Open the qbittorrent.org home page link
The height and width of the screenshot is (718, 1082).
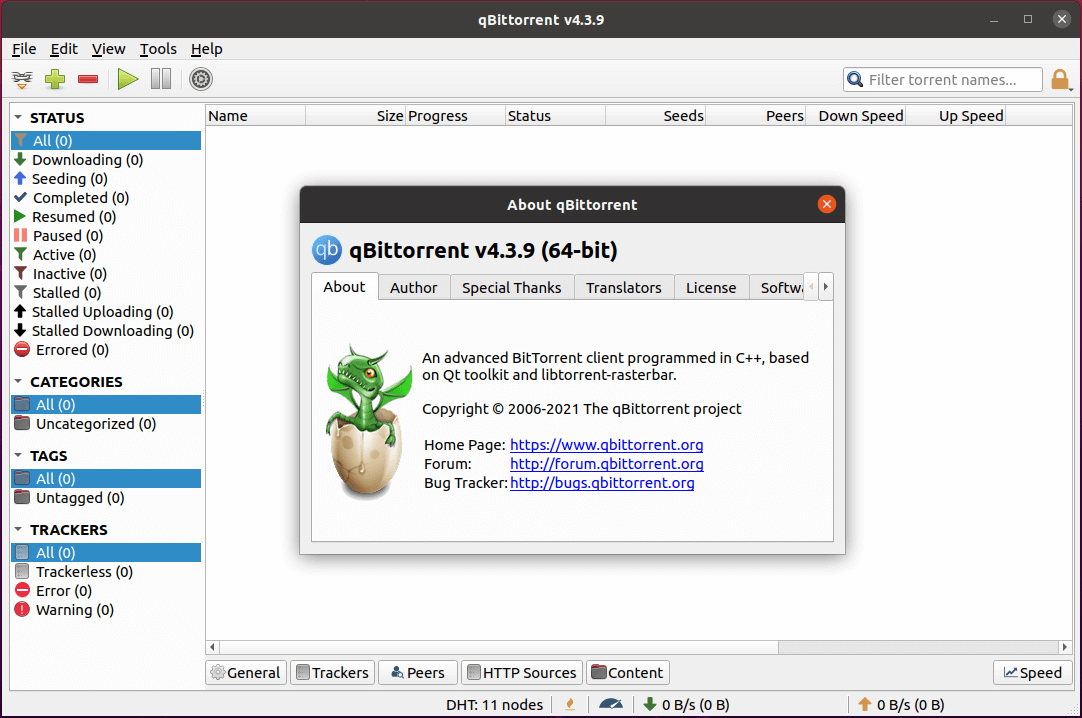pyautogui.click(x=607, y=445)
